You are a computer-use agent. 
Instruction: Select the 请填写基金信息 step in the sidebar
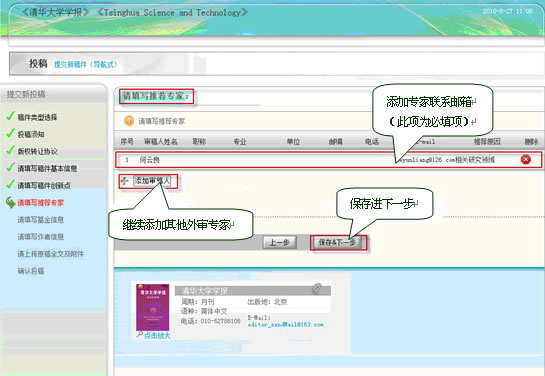(x=41, y=220)
